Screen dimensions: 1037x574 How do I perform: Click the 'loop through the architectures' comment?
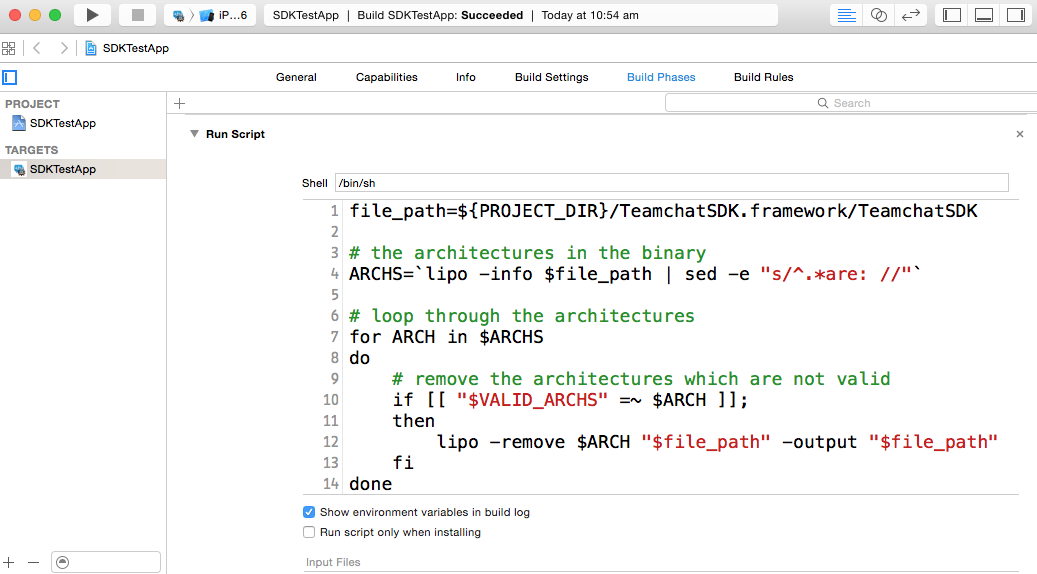[x=522, y=316]
